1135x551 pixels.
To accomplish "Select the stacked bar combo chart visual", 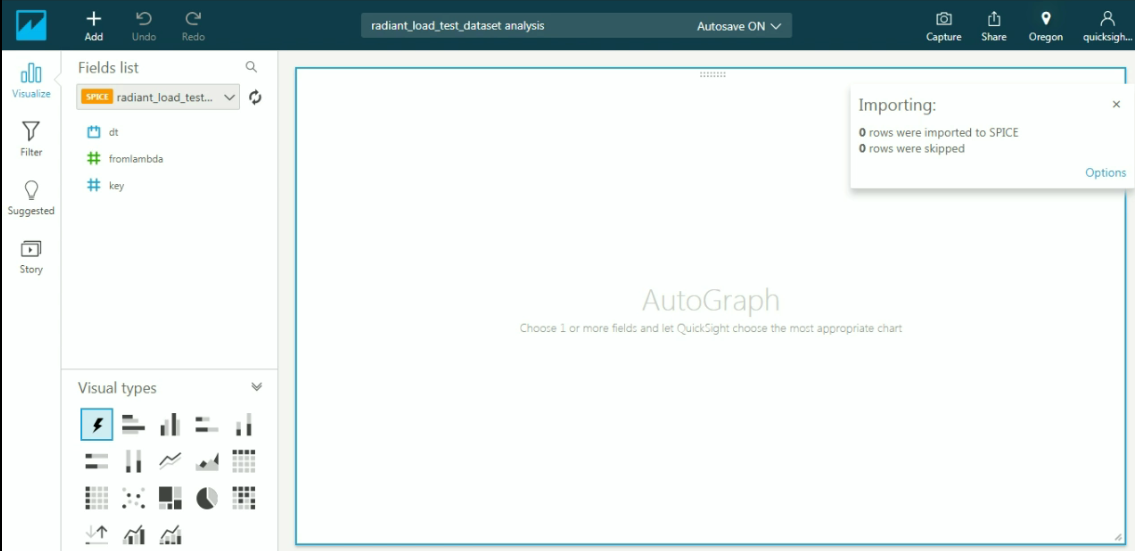I will [170, 534].
